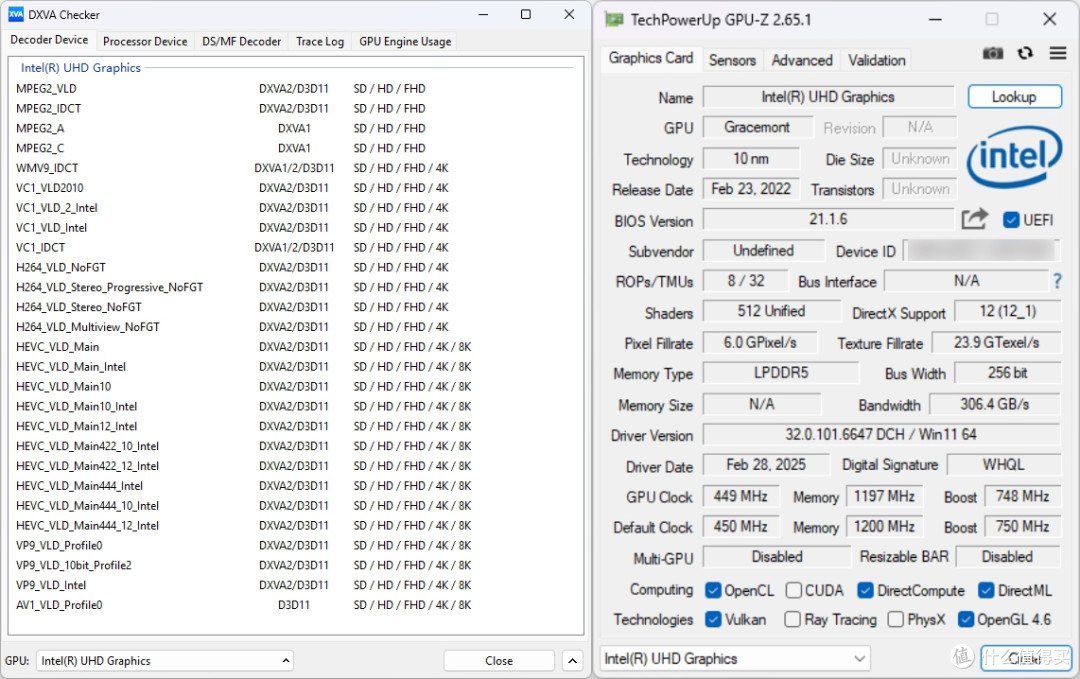Open the GPU-Z hamburger menu
This screenshot has height=679, width=1080.
[x=1058, y=53]
